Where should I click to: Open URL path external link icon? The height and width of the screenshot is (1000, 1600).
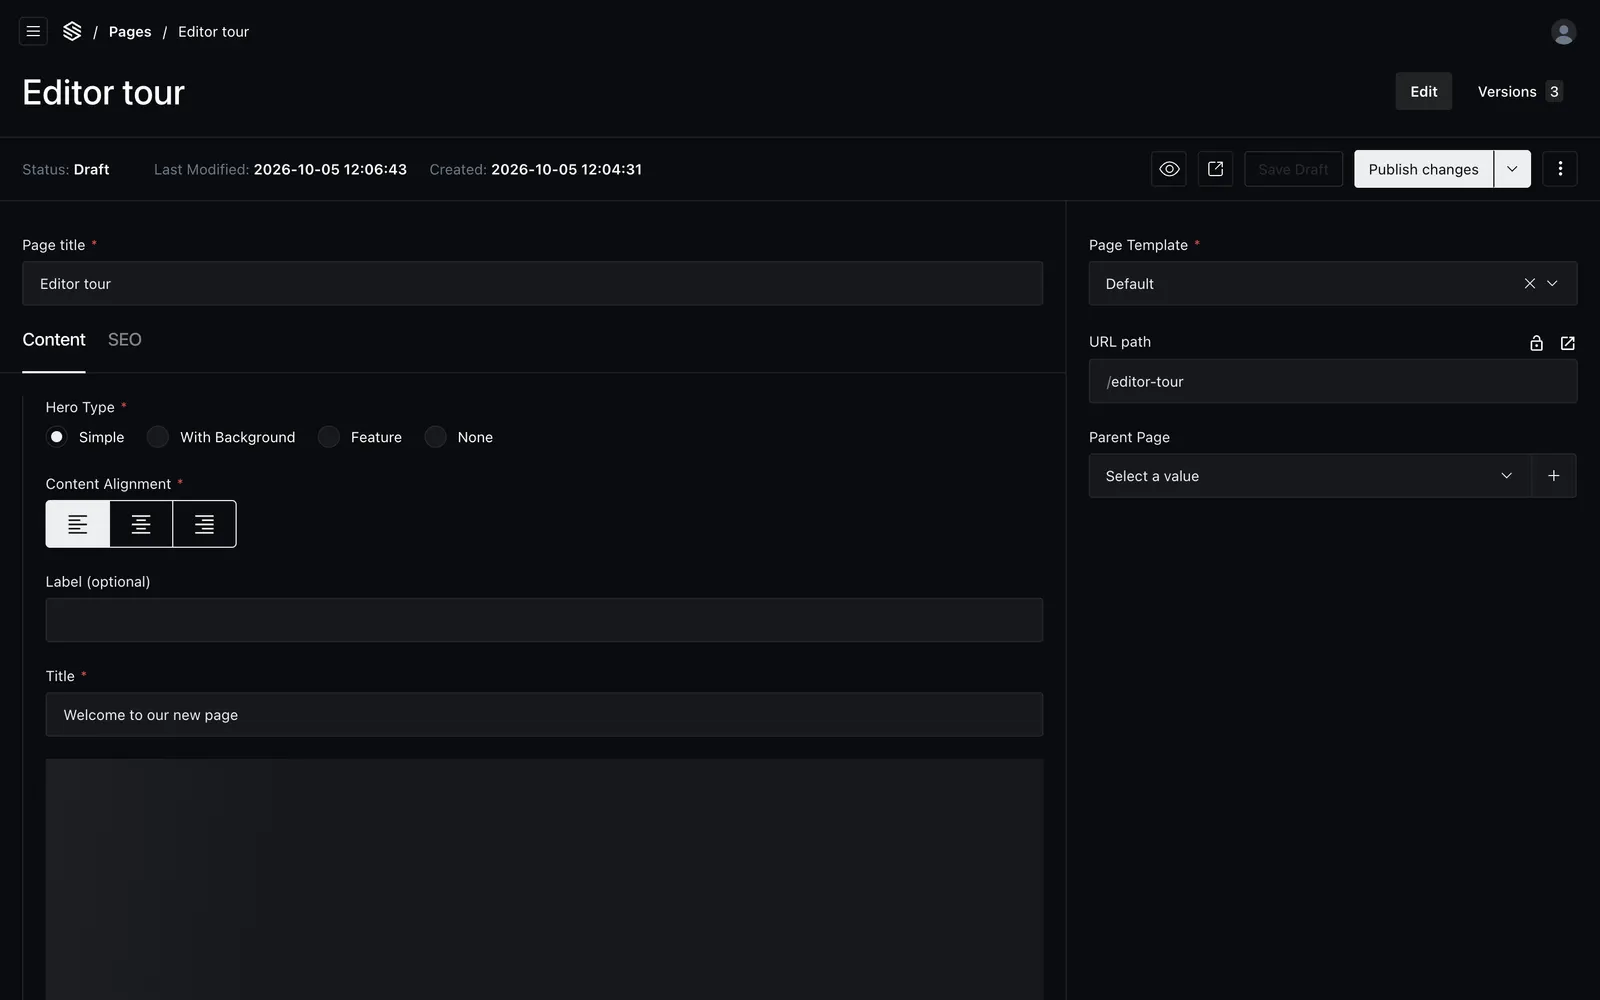(x=1567, y=343)
